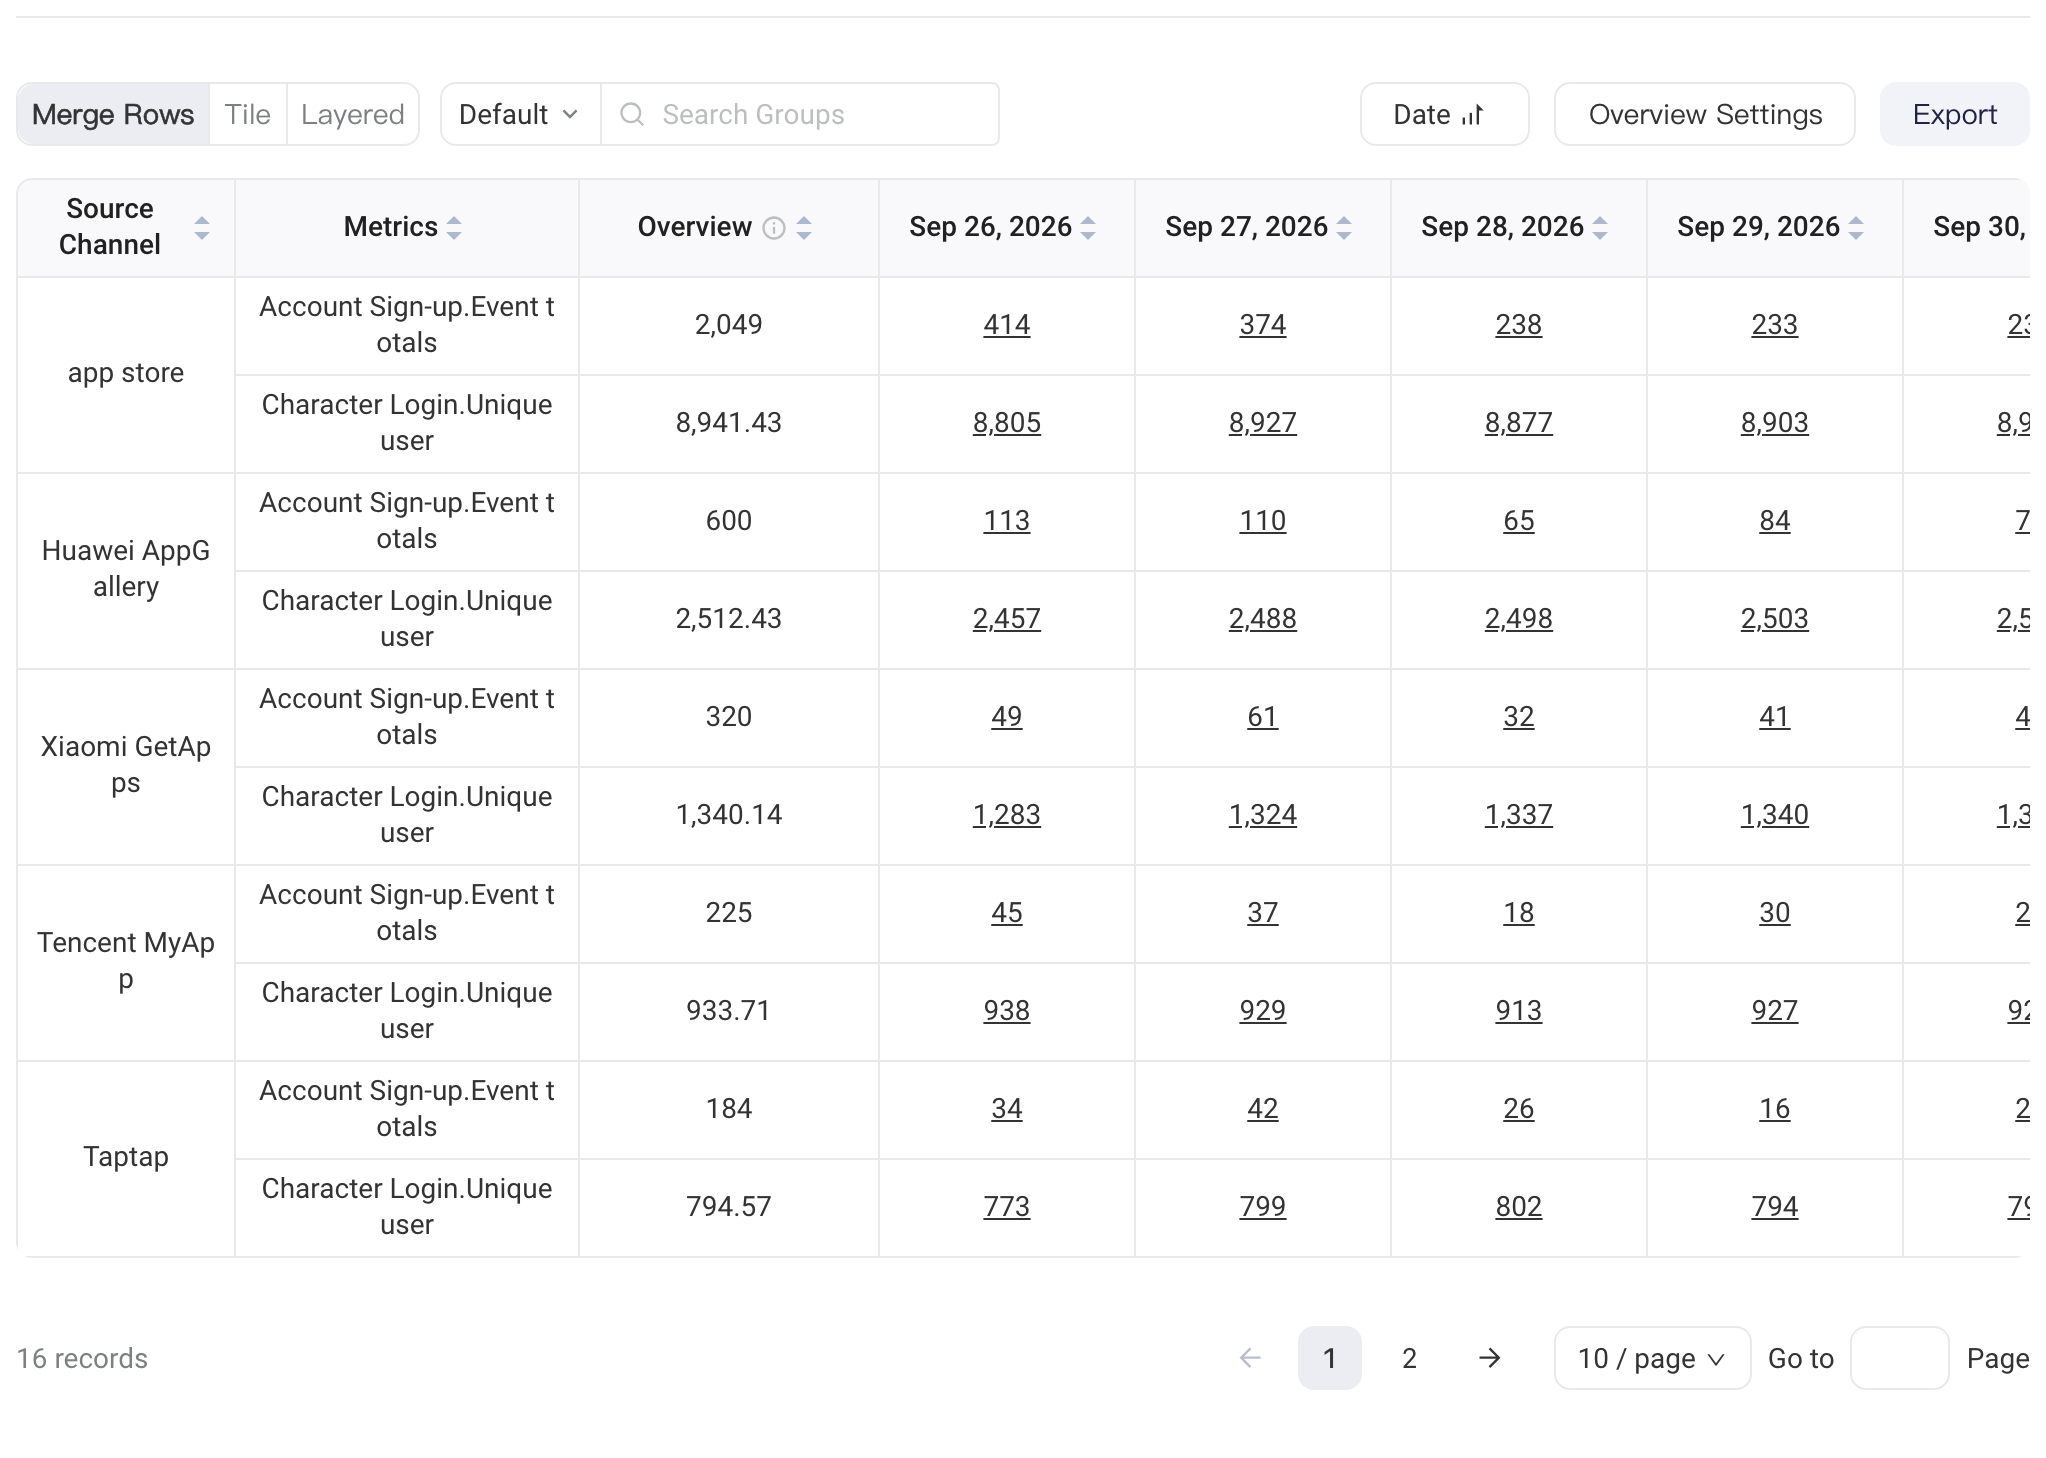Open Taptap login value 794
The height and width of the screenshot is (1458, 2046).
pos(1775,1207)
